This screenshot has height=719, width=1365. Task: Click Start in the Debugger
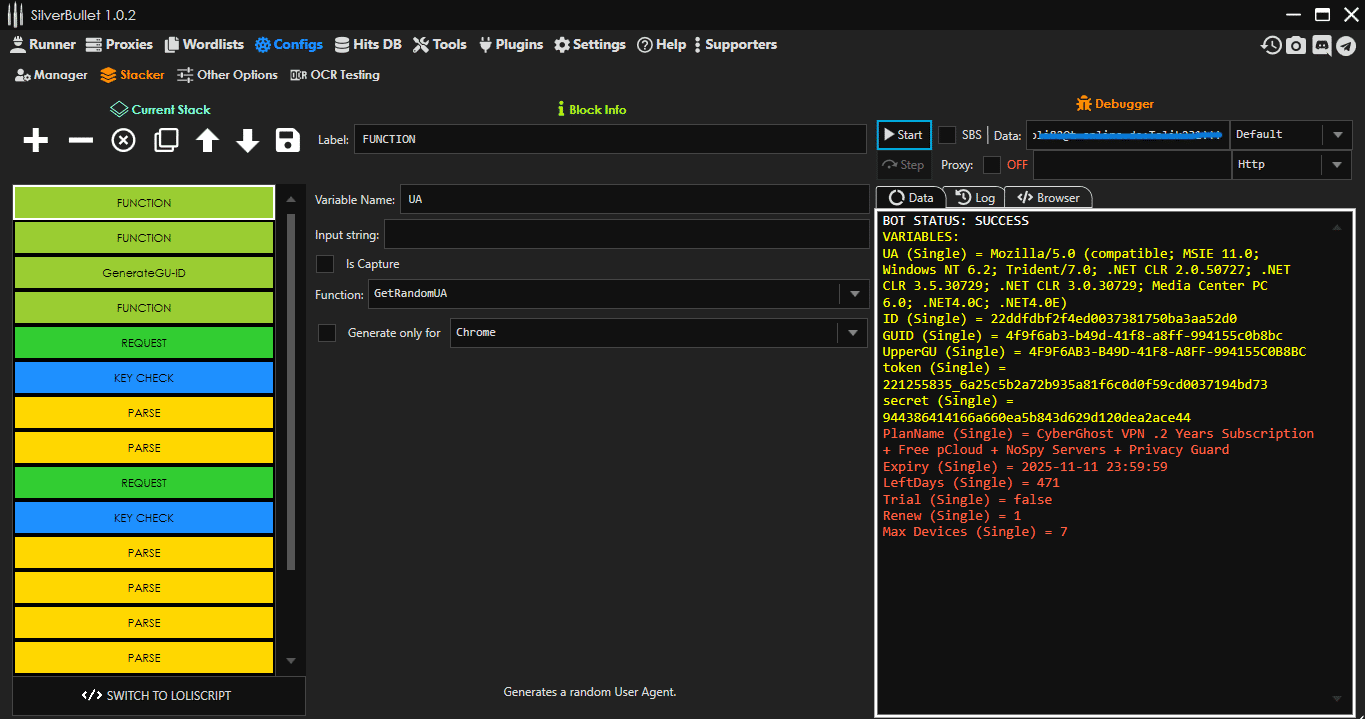pyautogui.click(x=903, y=134)
